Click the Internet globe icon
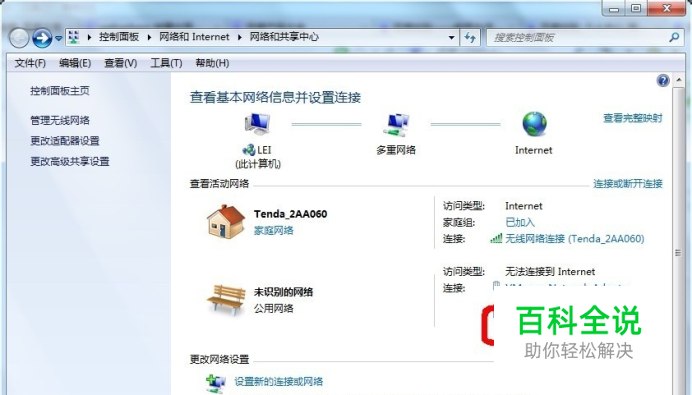692x395 pixels. pyautogui.click(x=534, y=124)
